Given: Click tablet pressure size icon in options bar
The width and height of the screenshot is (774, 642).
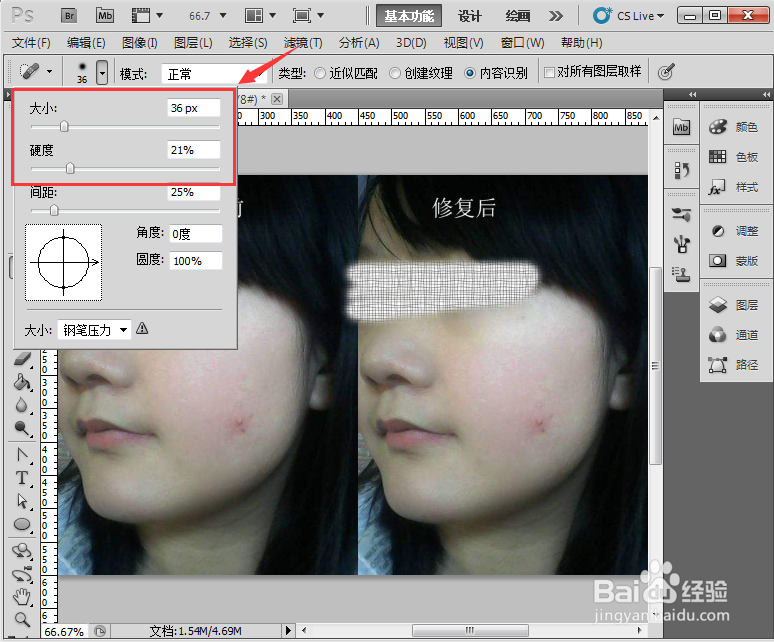Looking at the screenshot, I should pos(666,73).
